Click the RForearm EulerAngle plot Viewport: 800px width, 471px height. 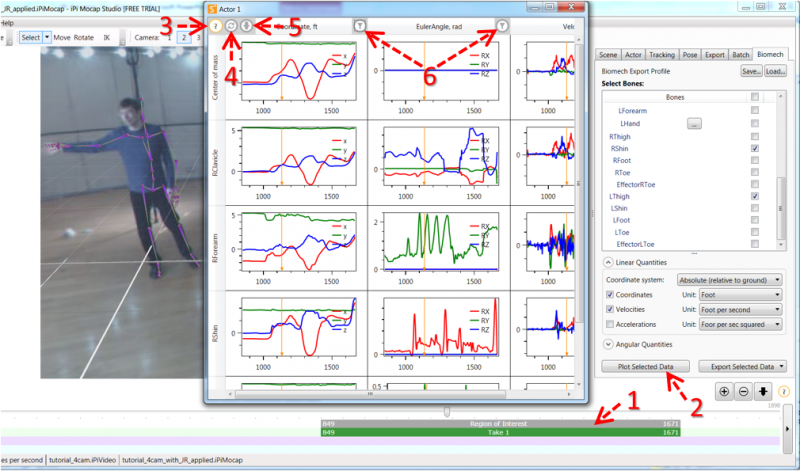440,241
